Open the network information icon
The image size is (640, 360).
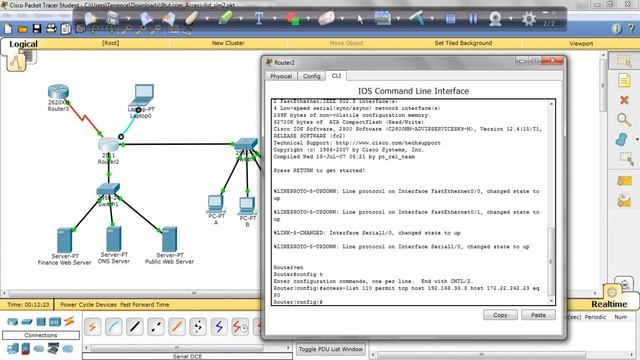[617, 28]
